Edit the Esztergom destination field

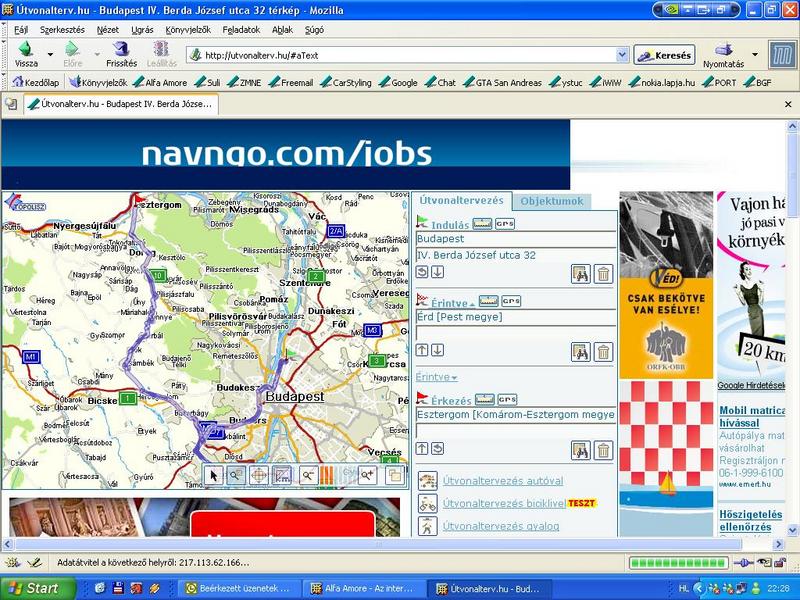[516, 415]
